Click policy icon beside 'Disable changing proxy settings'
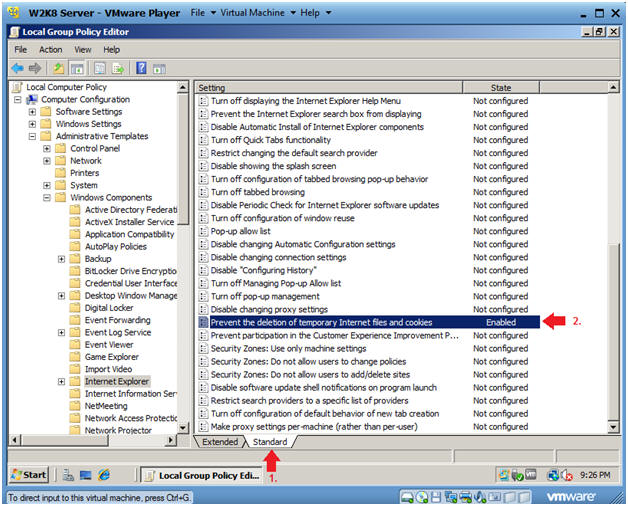628x506 pixels. pos(203,309)
